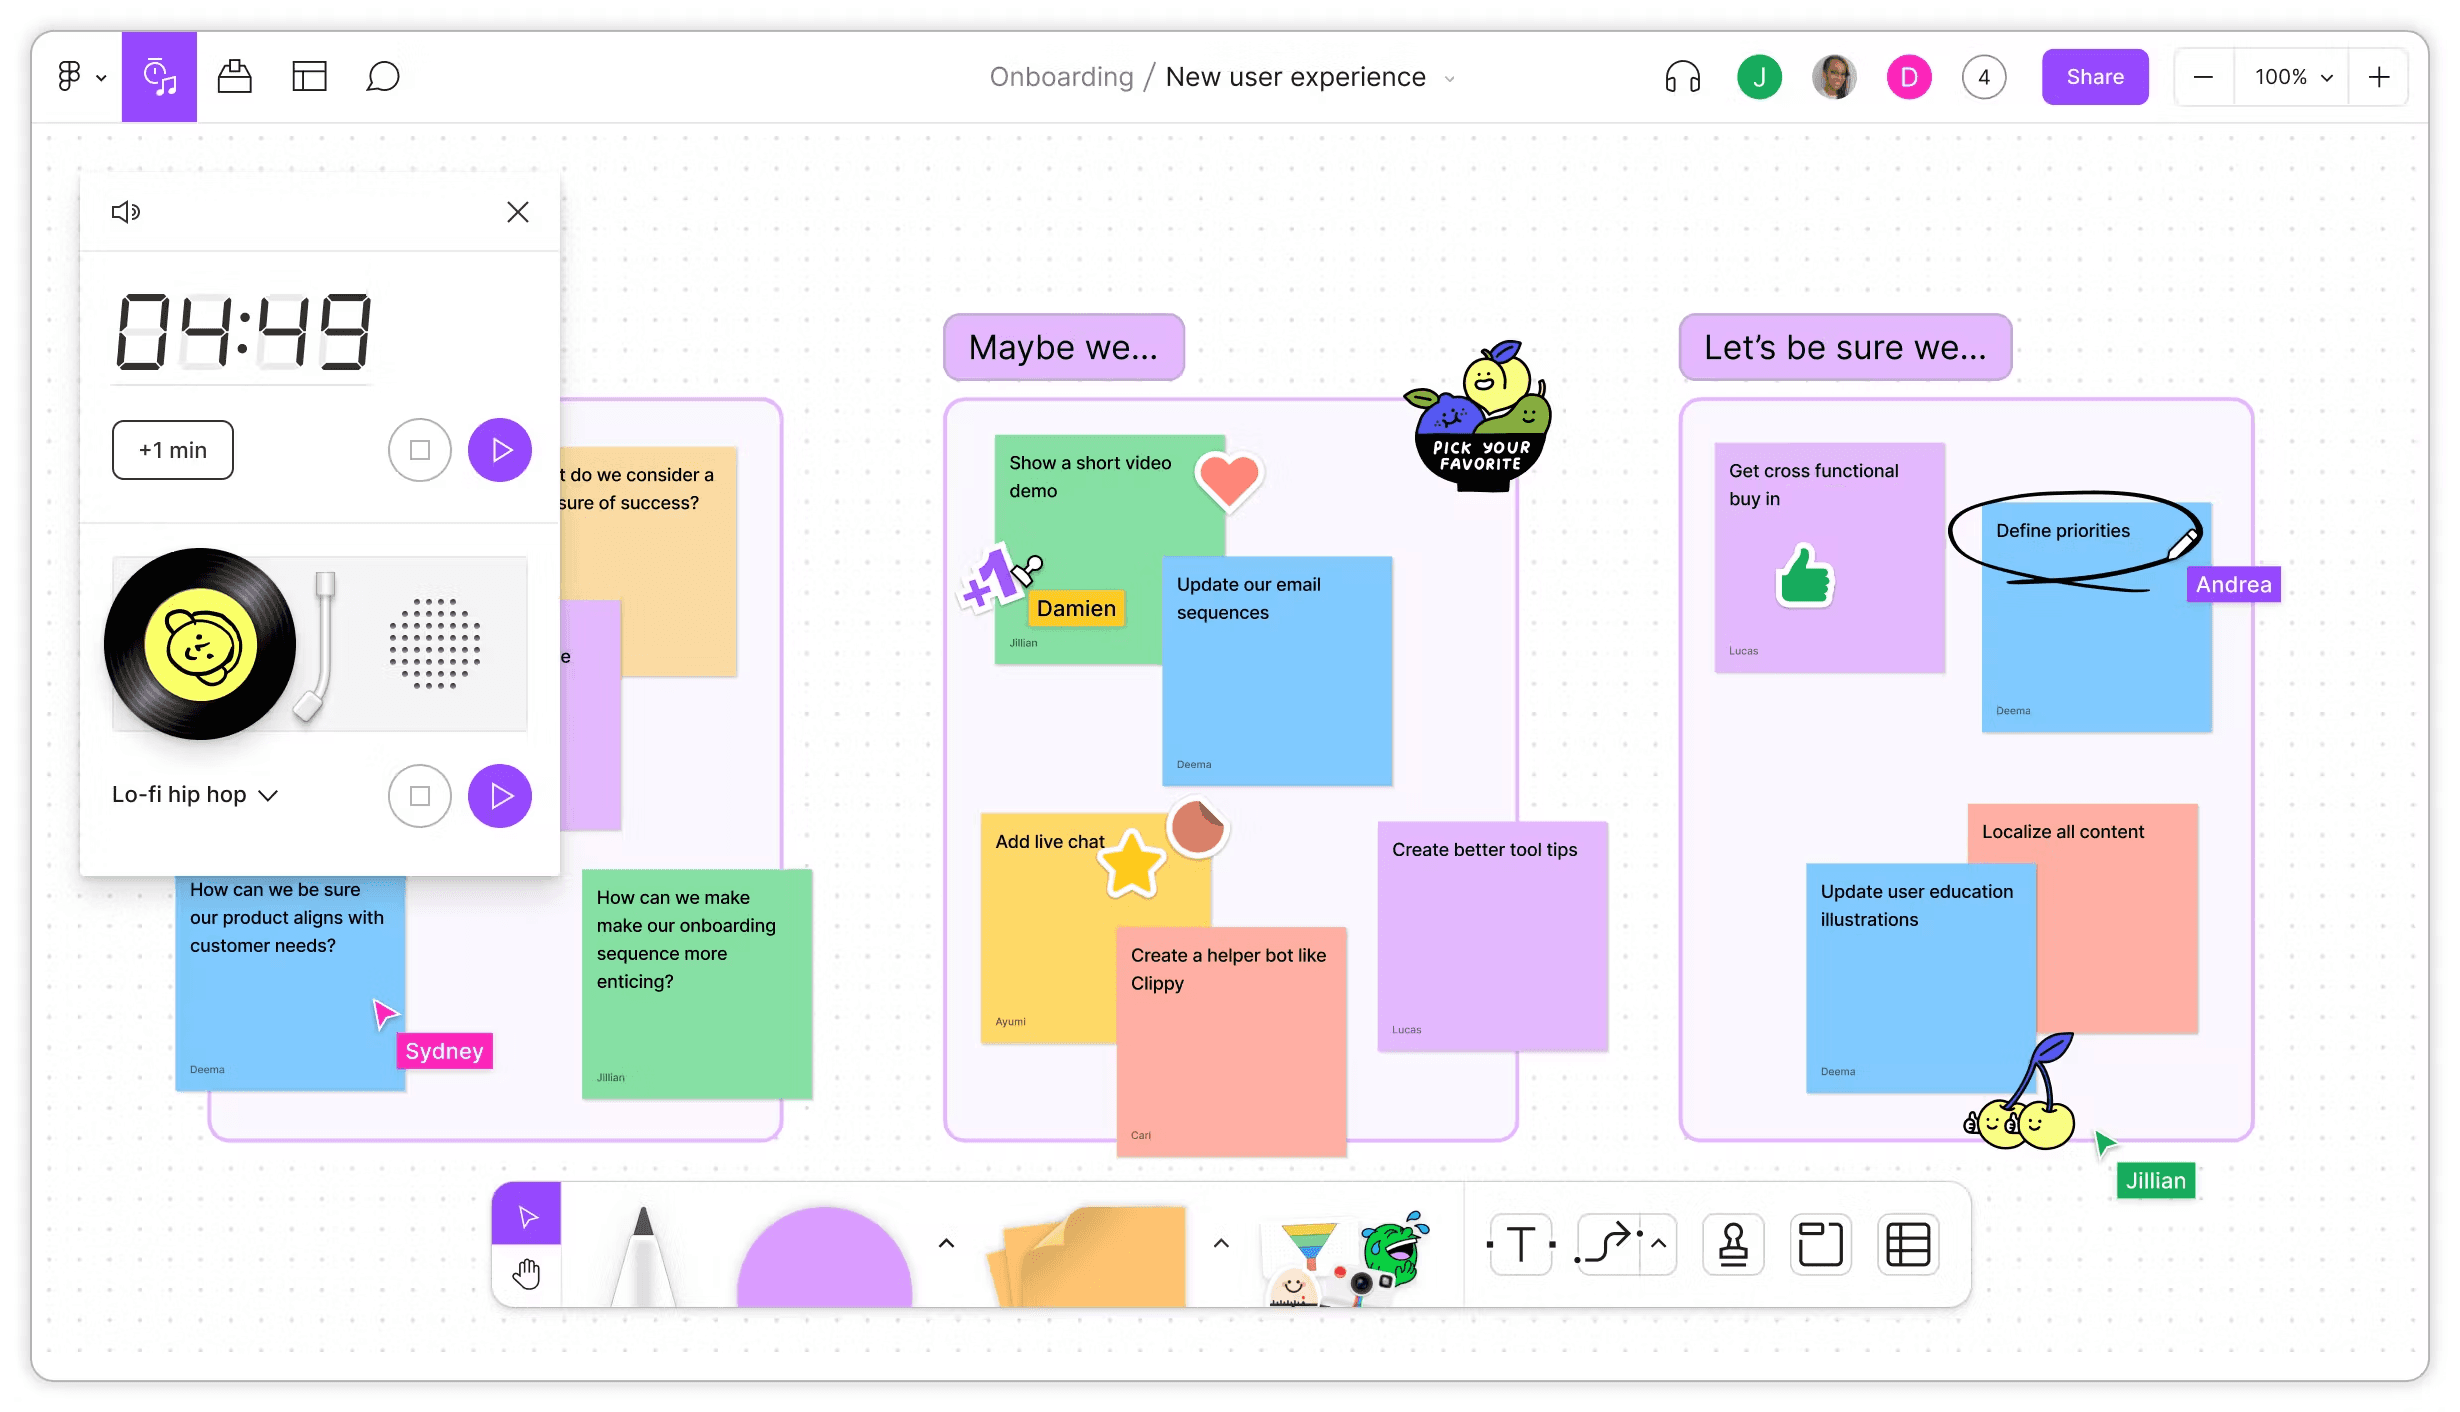2460x1412 pixels.
Task: Expand the connector options chevron
Action: click(x=1659, y=1245)
